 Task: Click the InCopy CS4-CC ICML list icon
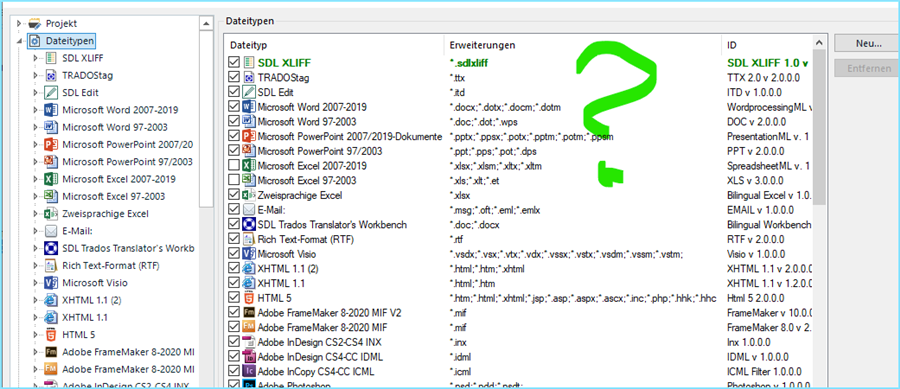click(249, 372)
